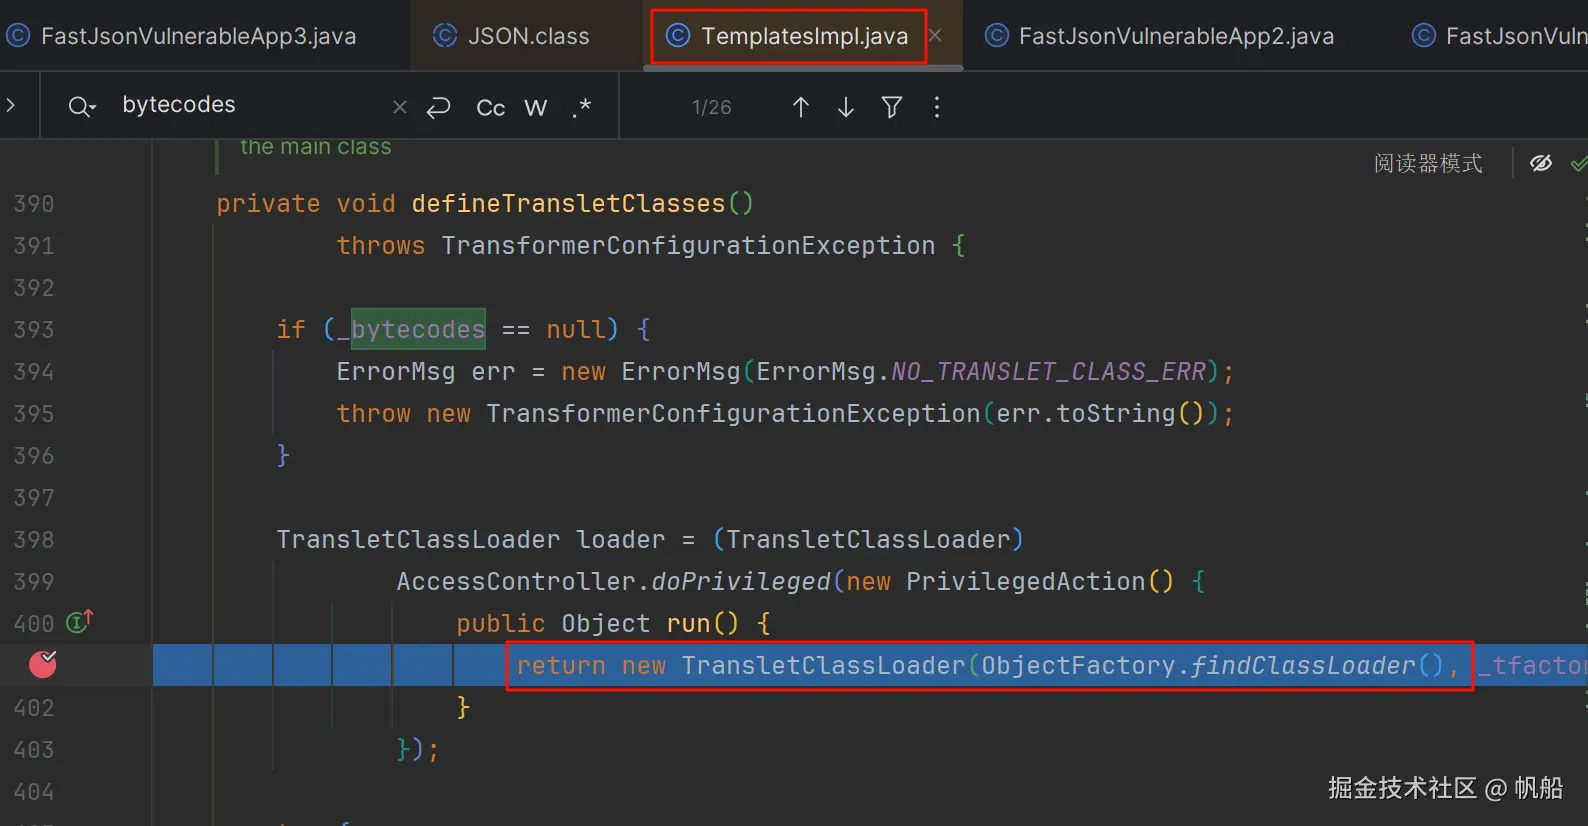Click line number 398 in the gutter
This screenshot has width=1588, height=826.
click(34, 540)
